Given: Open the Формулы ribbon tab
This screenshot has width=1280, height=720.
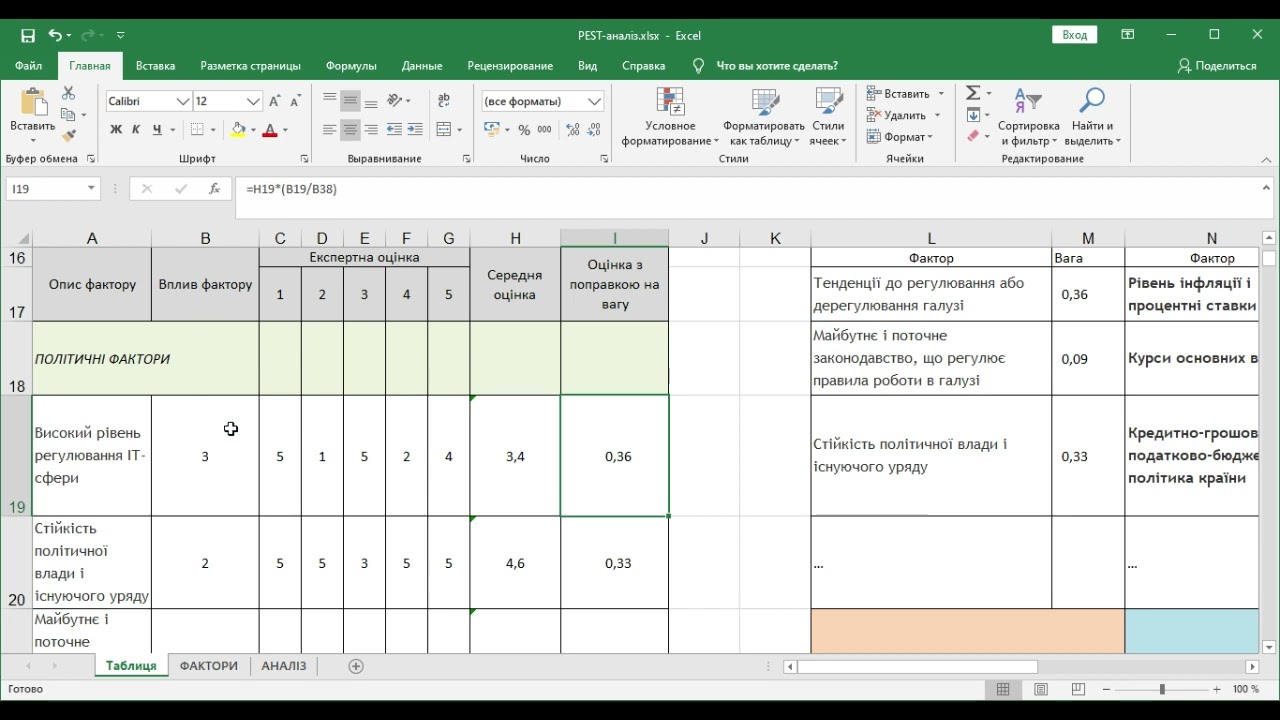Looking at the screenshot, I should coord(351,66).
